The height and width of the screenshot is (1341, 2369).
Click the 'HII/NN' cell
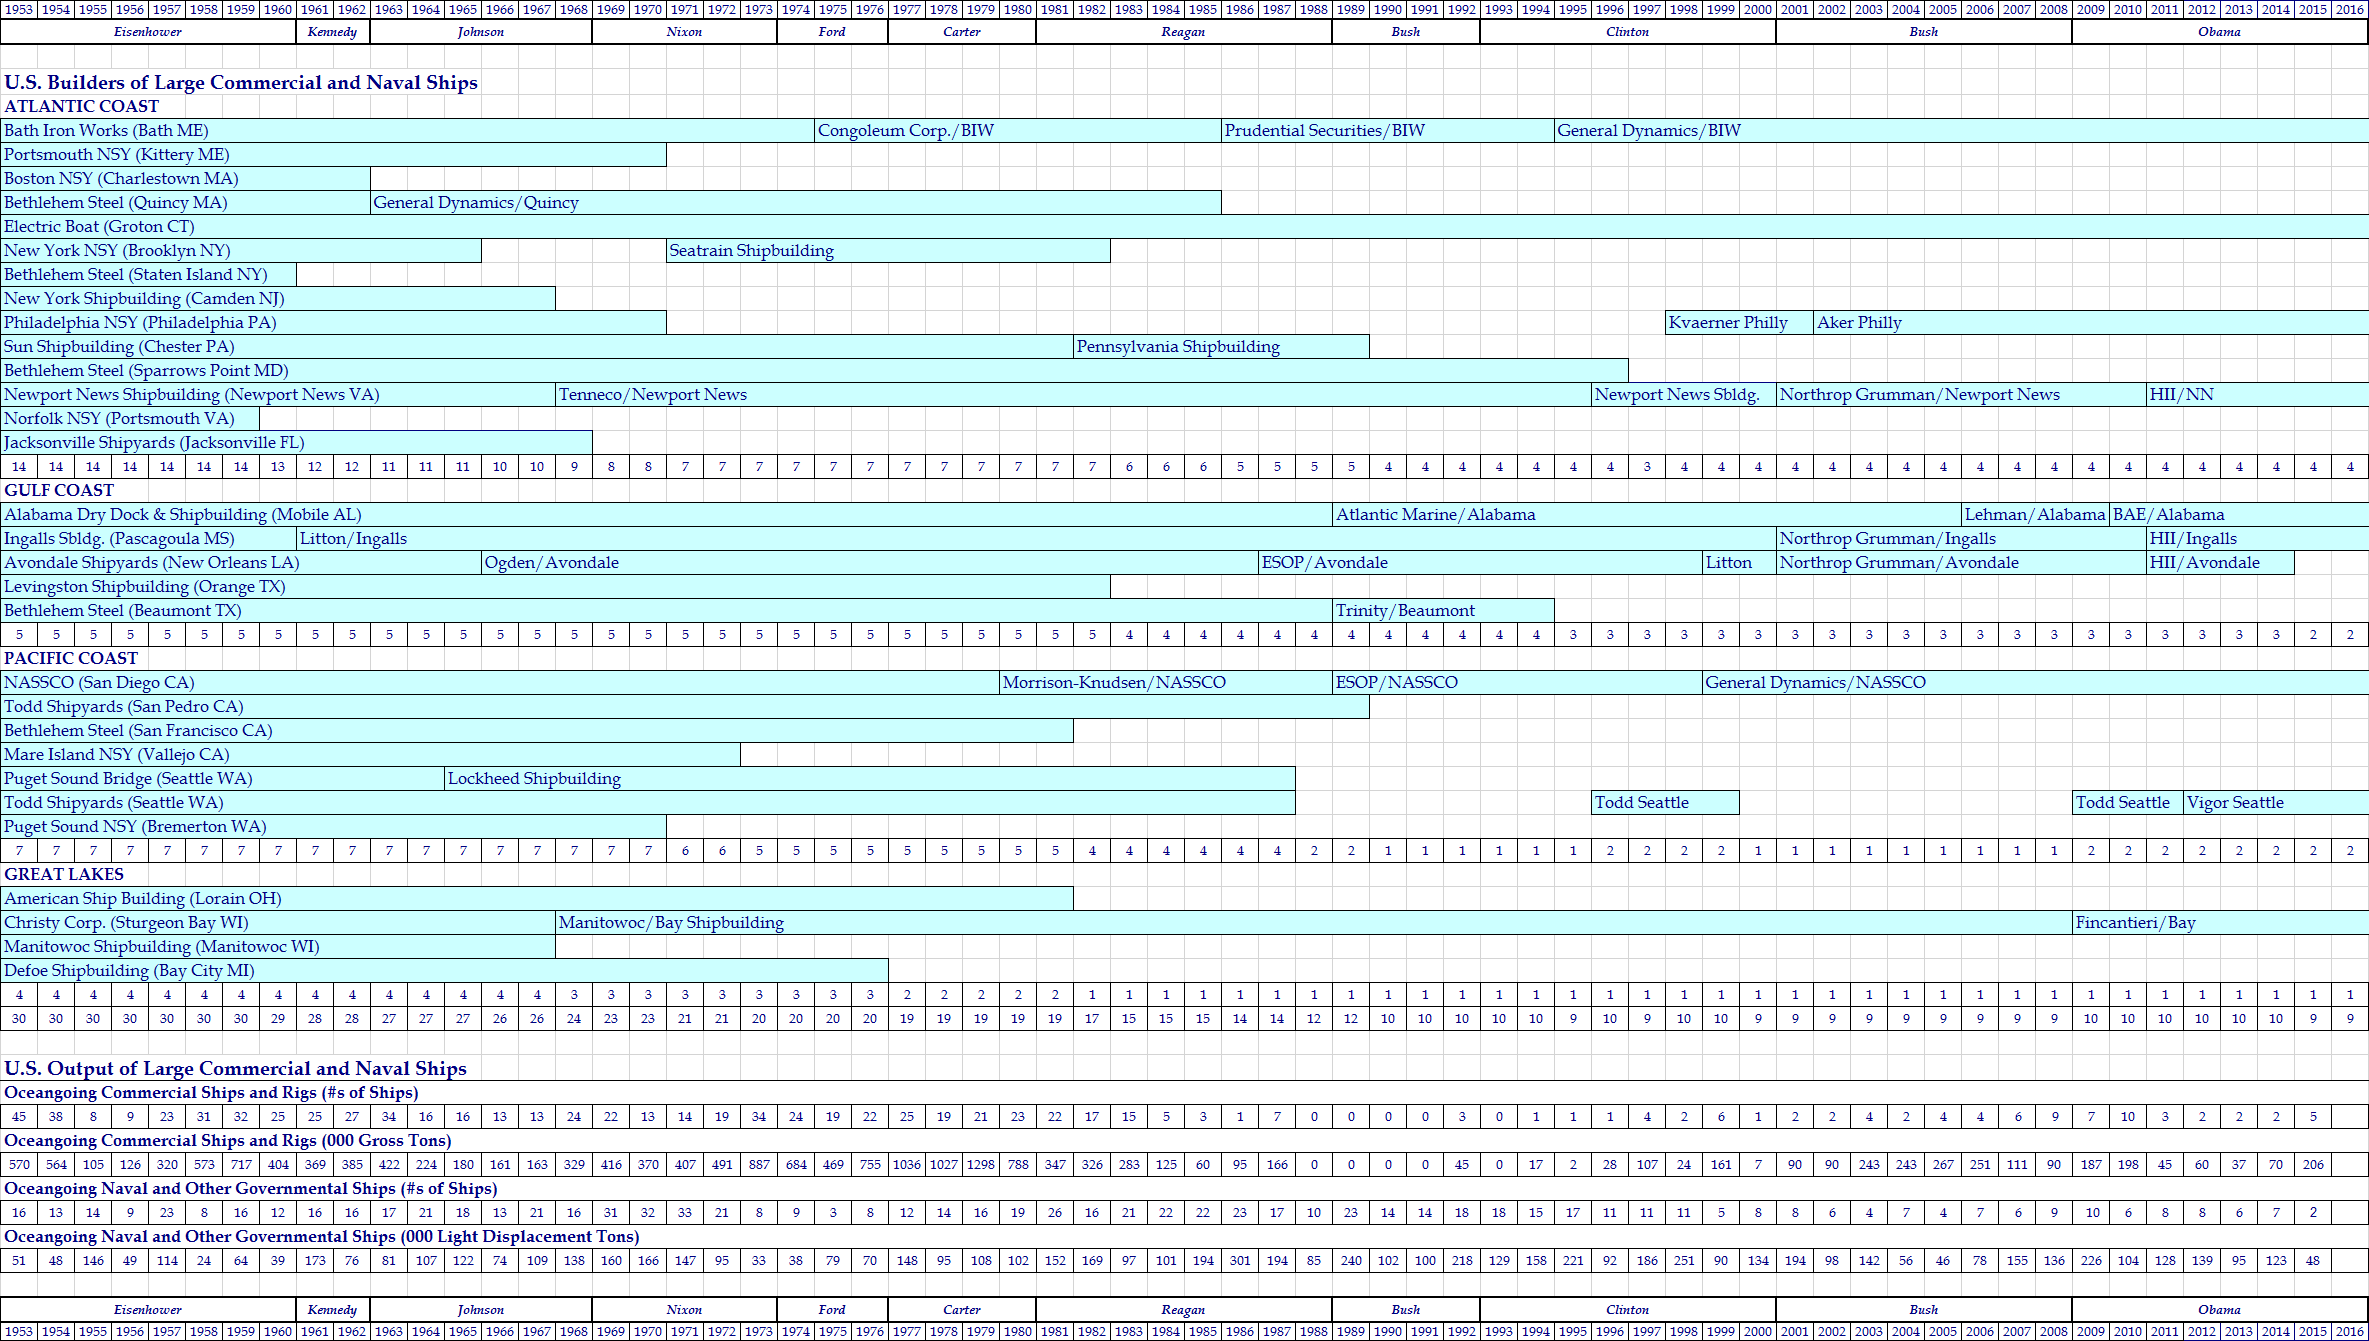pyautogui.click(x=2258, y=394)
